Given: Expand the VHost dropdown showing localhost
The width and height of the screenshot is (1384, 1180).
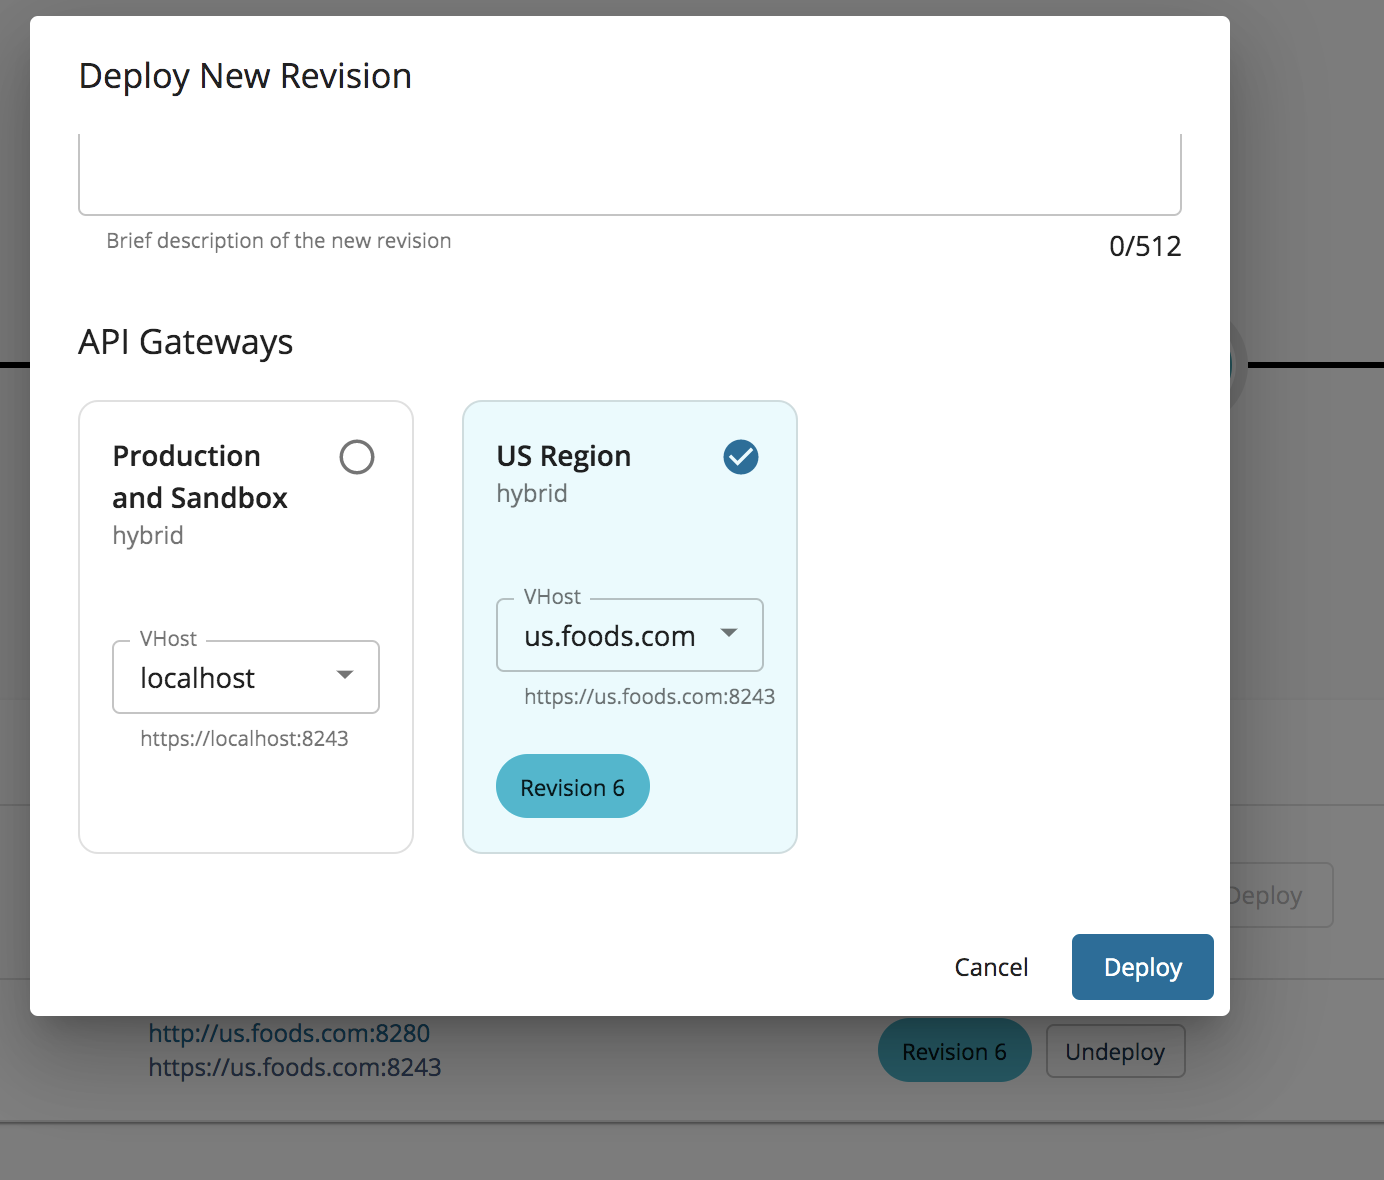Looking at the screenshot, I should (245, 676).
